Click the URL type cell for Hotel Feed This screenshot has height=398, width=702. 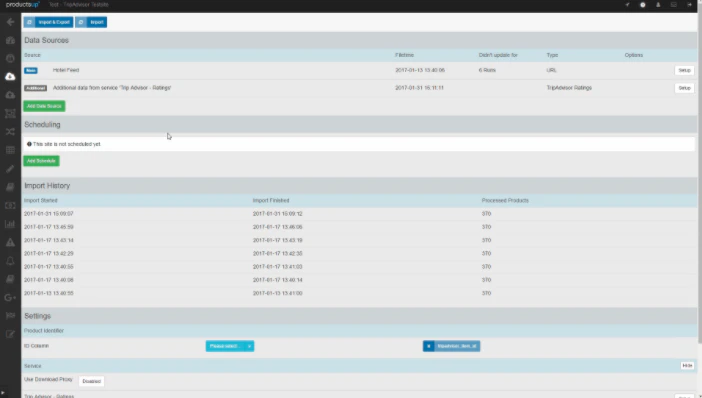click(551, 70)
